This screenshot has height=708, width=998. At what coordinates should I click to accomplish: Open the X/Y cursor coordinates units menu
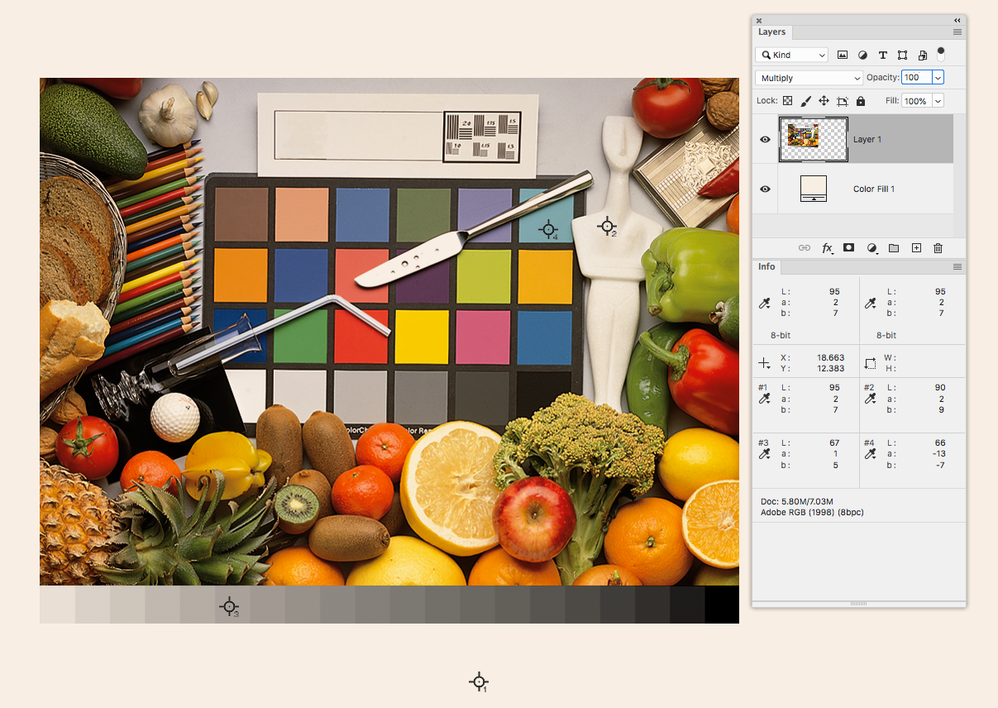tap(764, 364)
